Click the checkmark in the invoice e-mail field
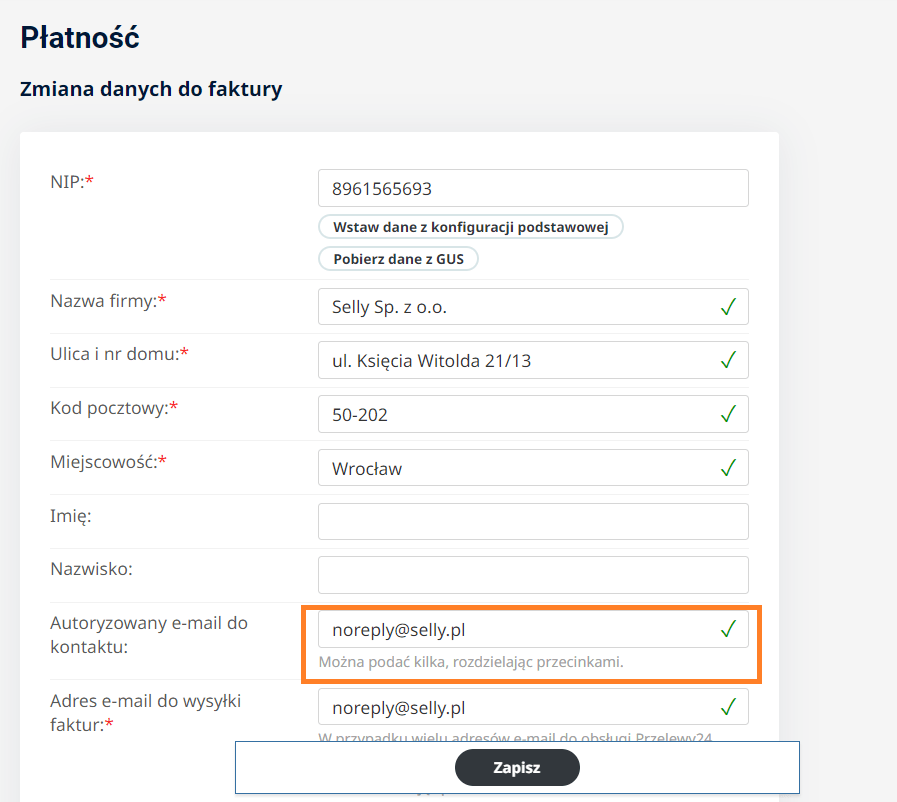Viewport: 897px width, 802px height. pyautogui.click(x=728, y=708)
